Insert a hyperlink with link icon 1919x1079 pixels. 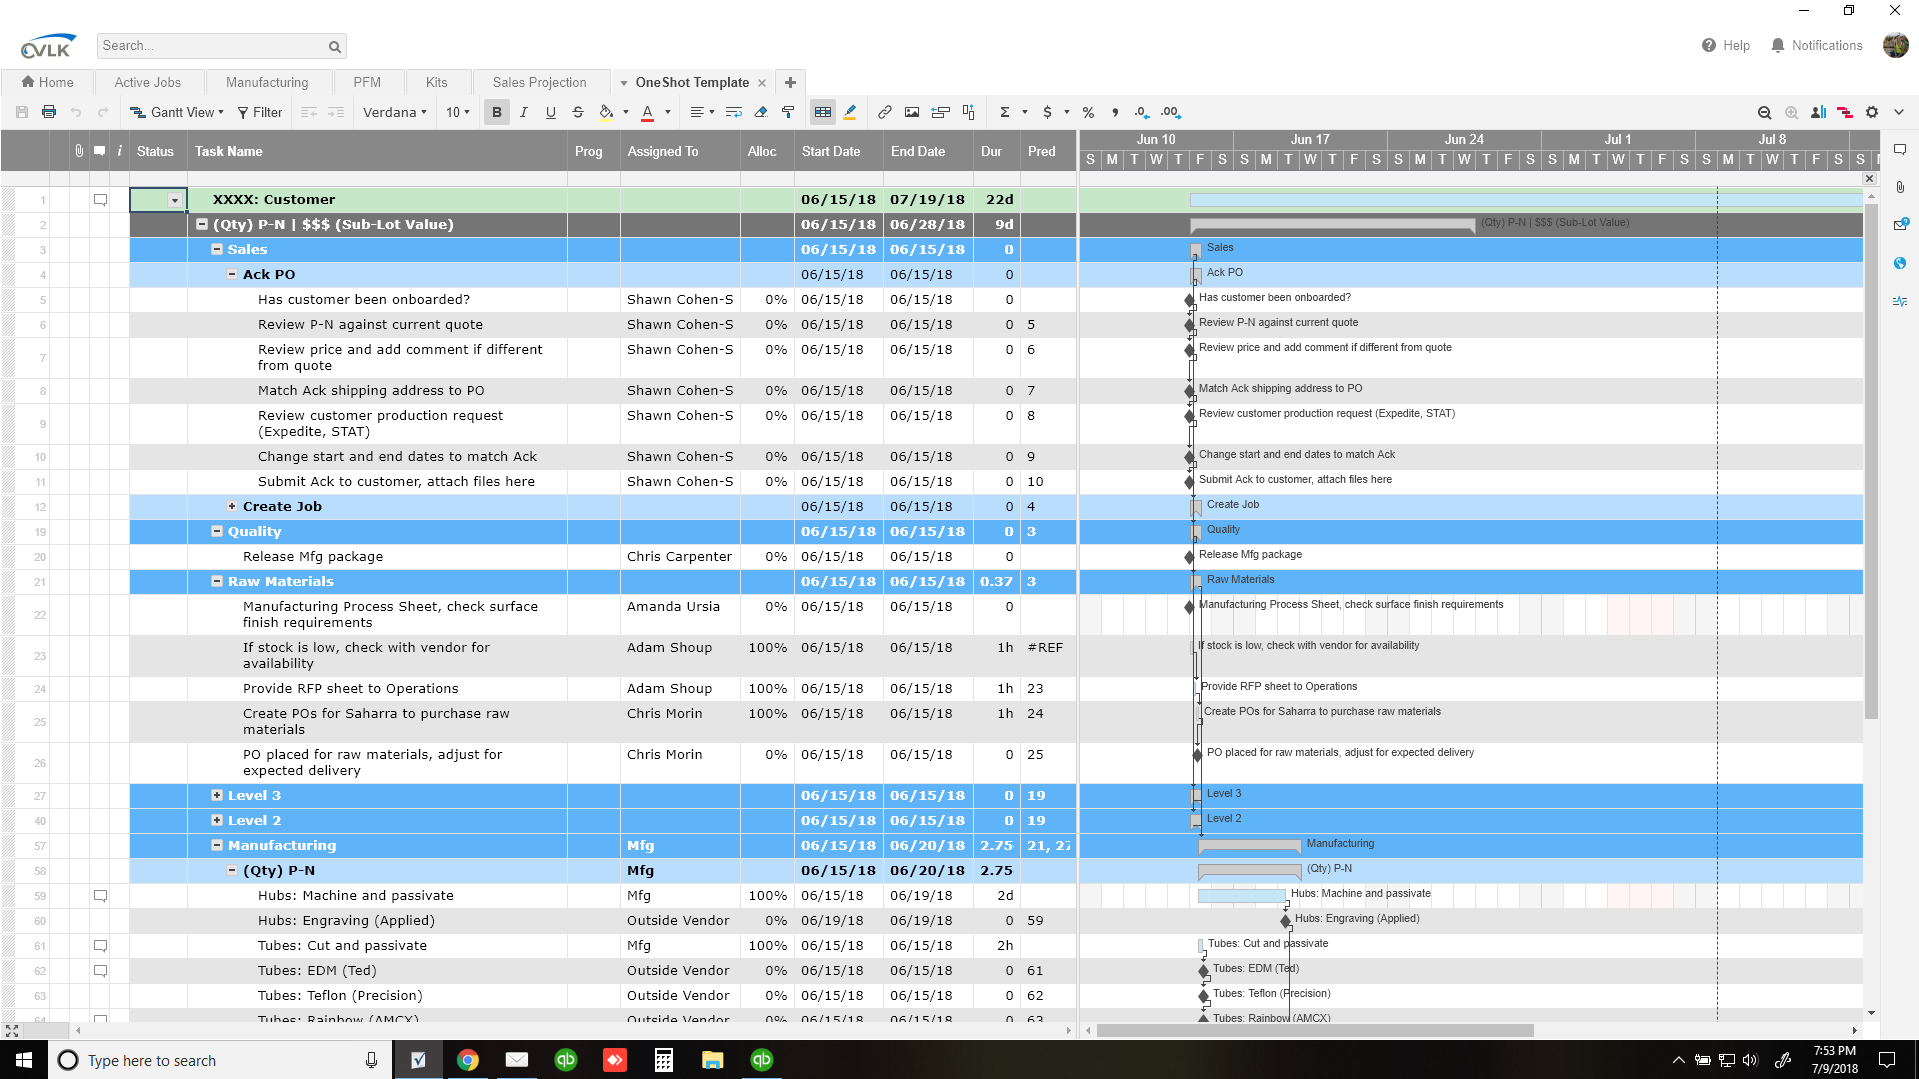pyautogui.click(x=884, y=112)
